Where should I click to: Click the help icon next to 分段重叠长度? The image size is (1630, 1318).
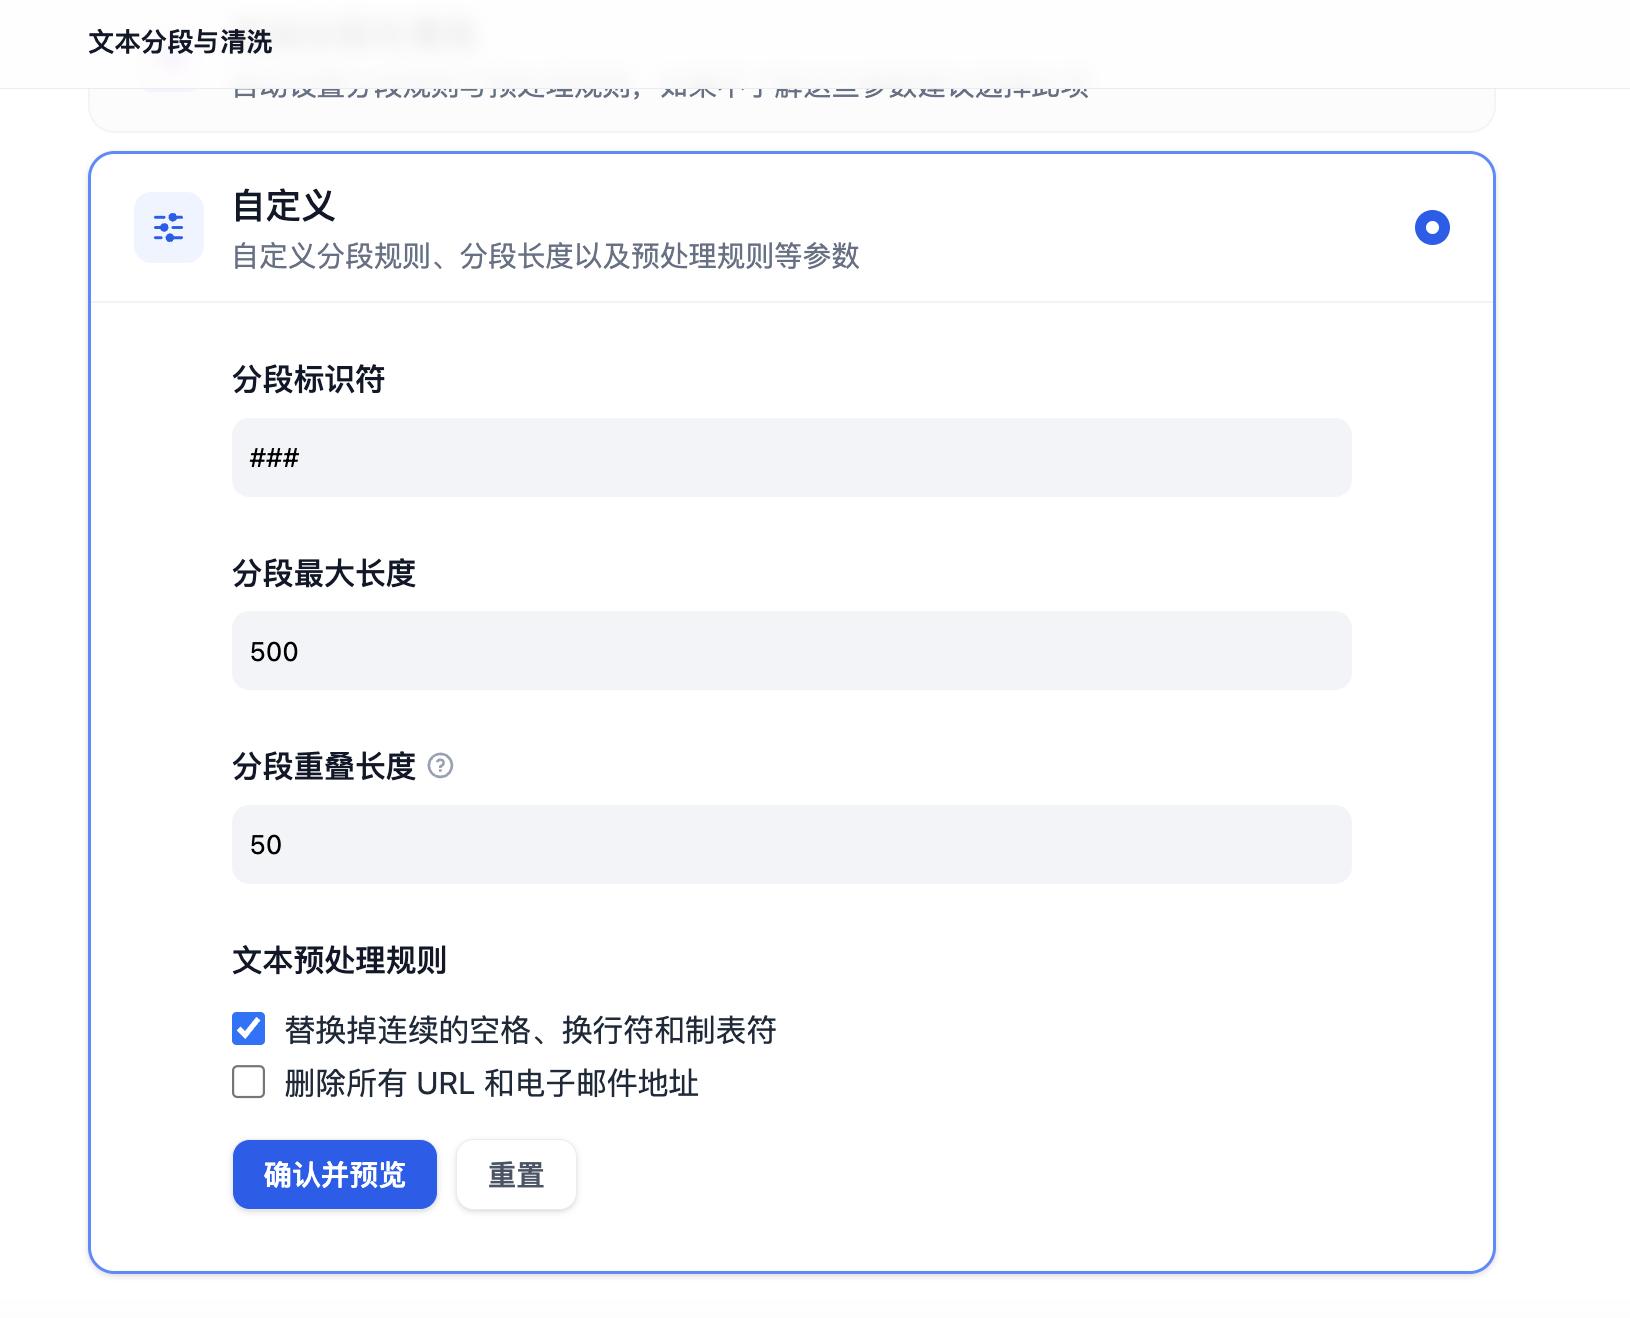point(440,766)
